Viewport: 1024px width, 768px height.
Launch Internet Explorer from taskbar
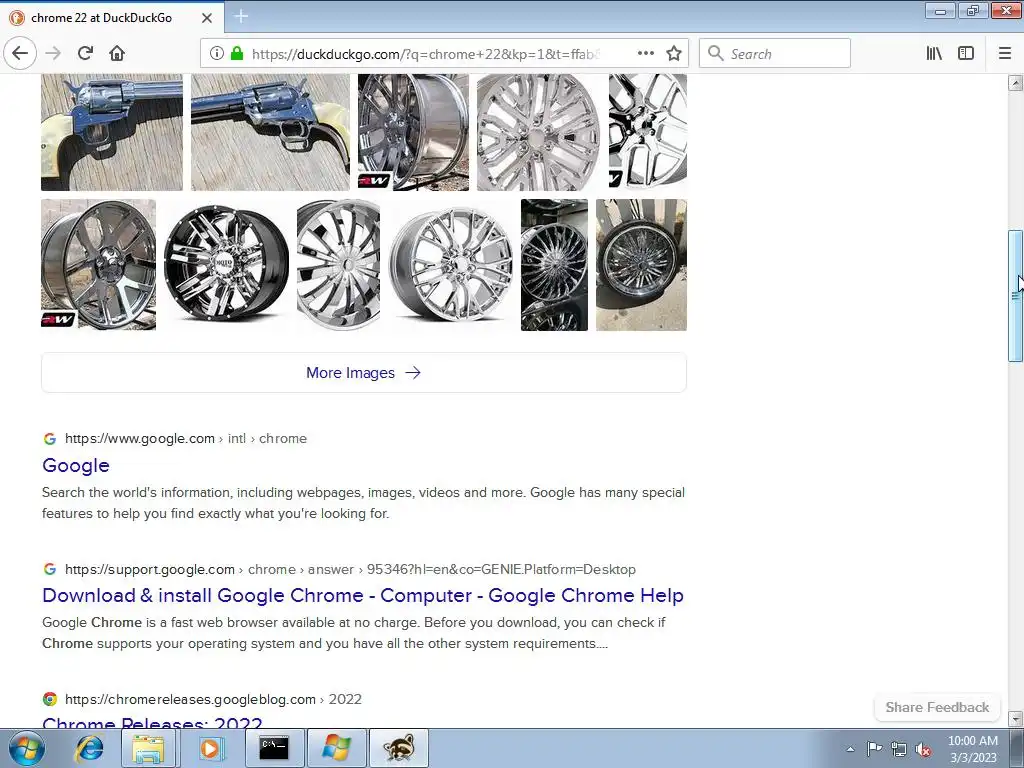[89, 748]
